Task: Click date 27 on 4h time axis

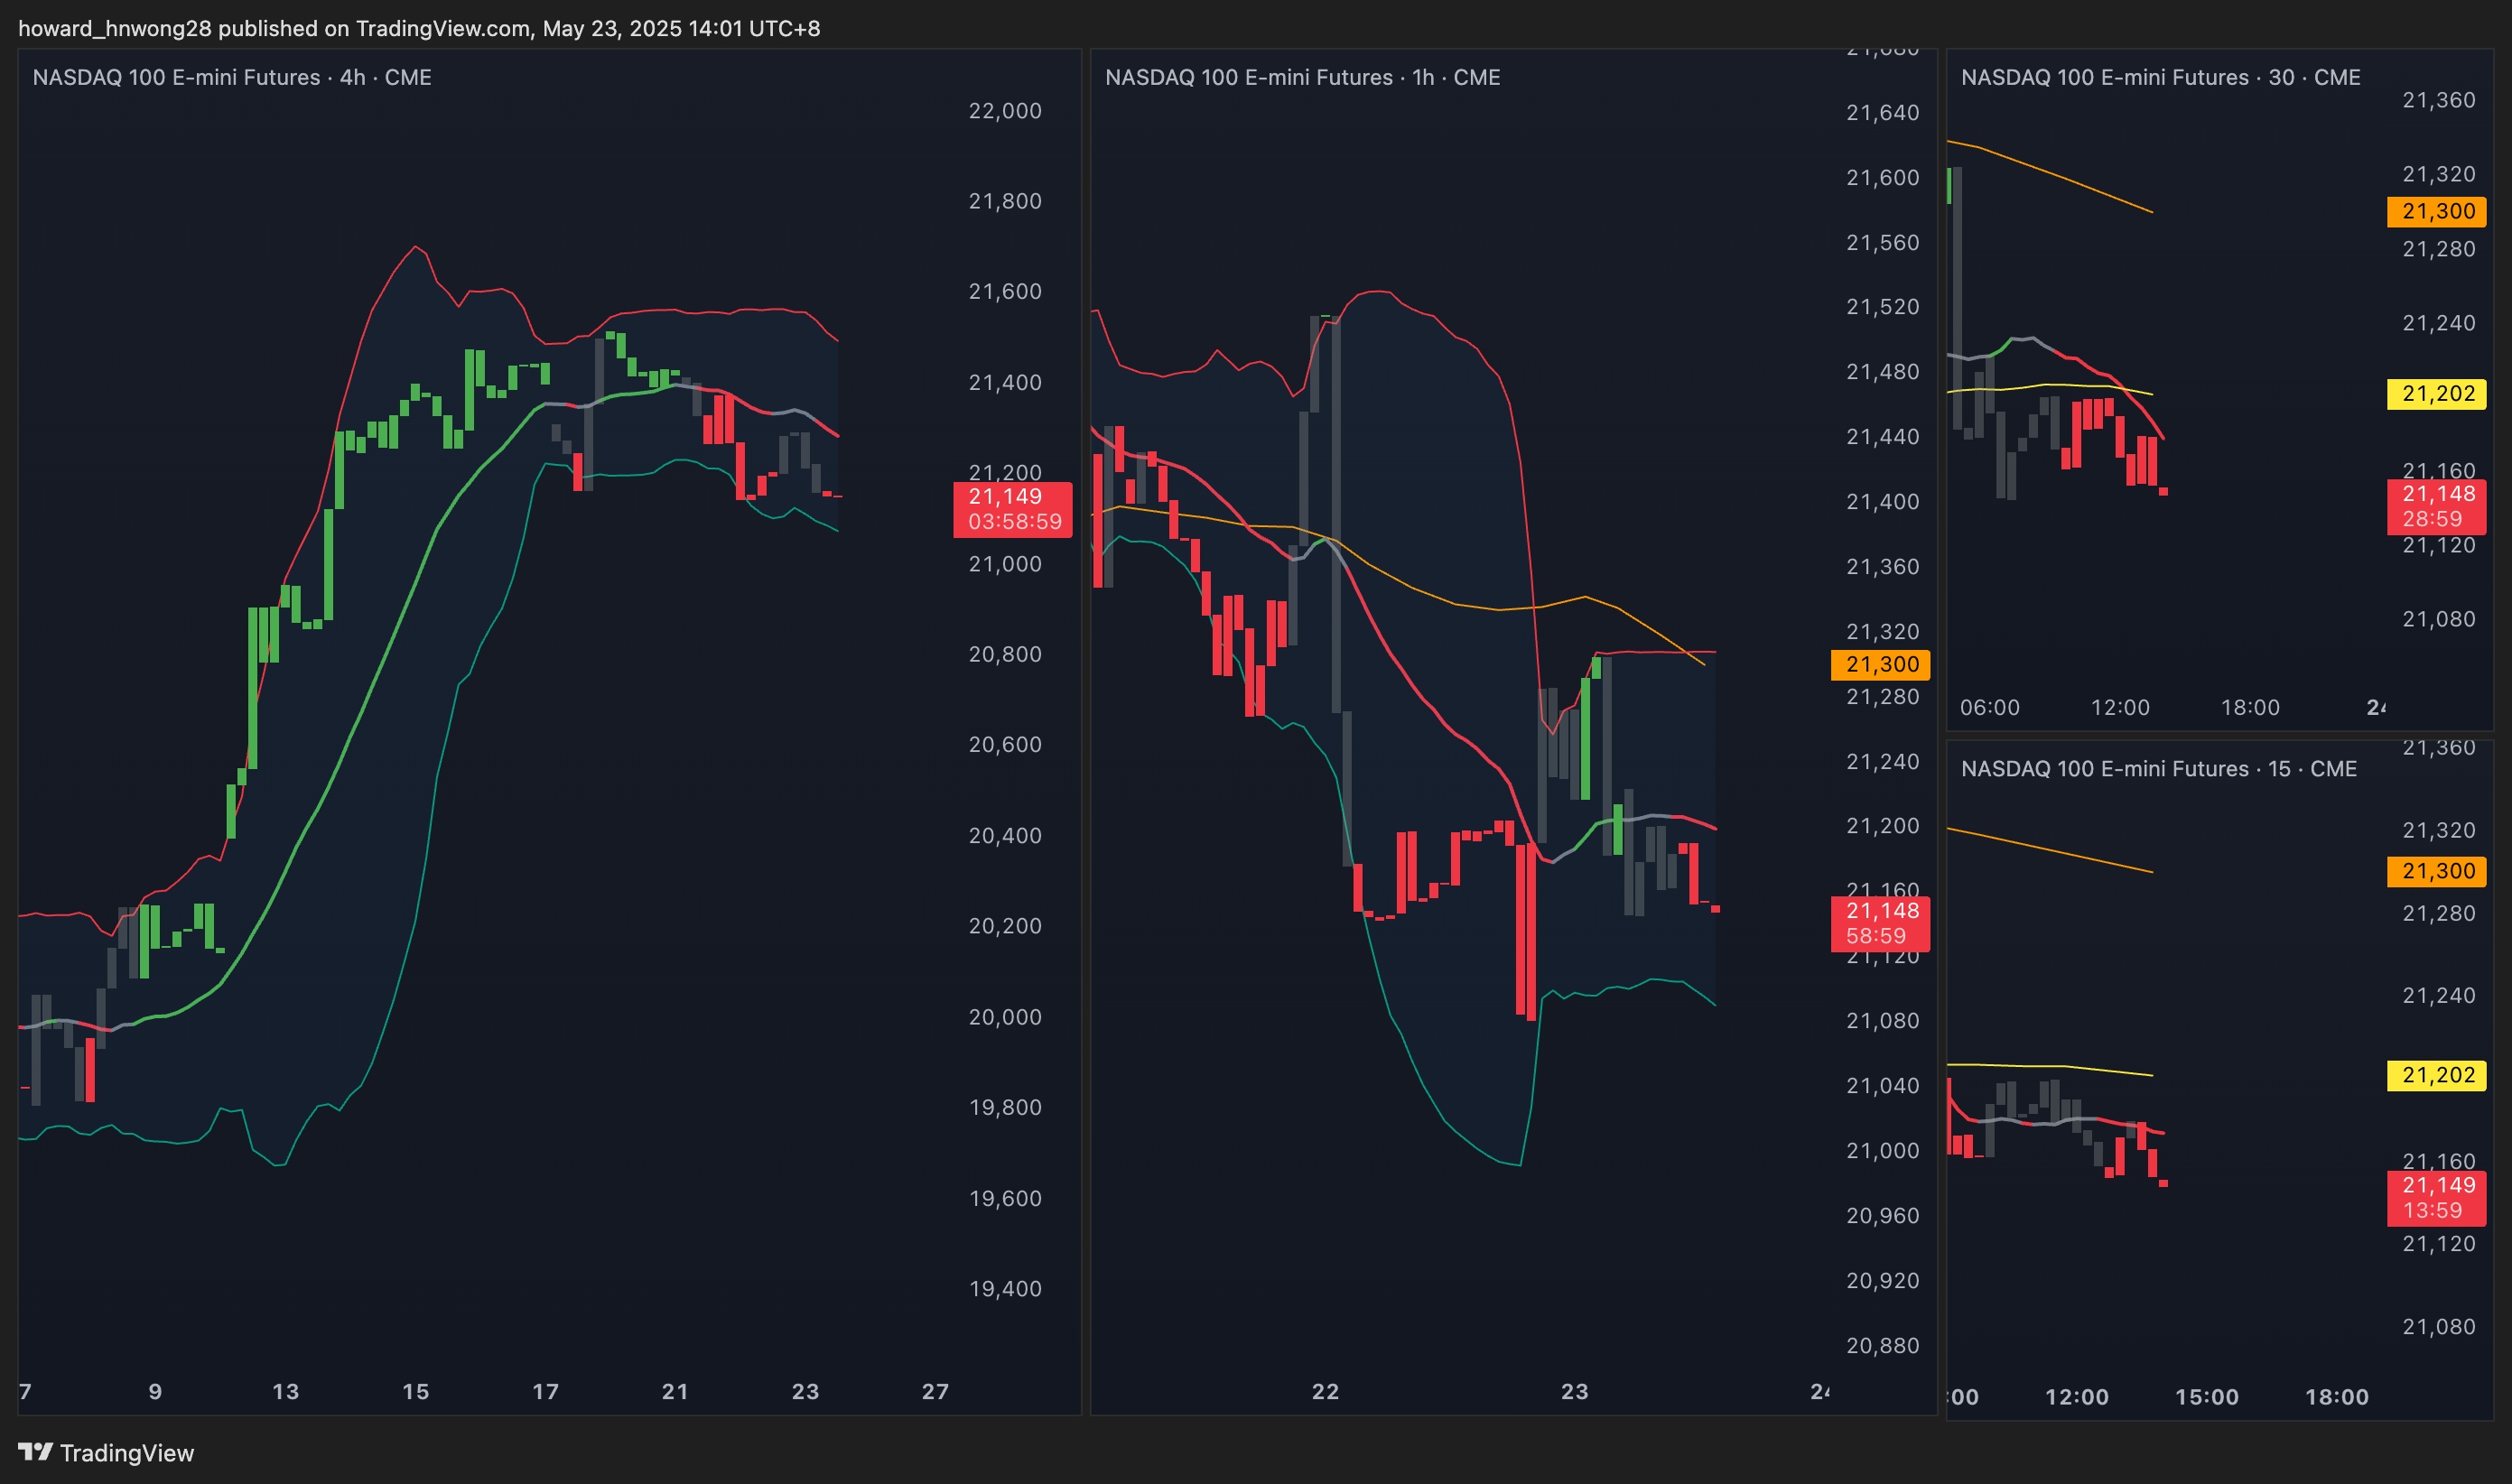Action: coord(935,1391)
